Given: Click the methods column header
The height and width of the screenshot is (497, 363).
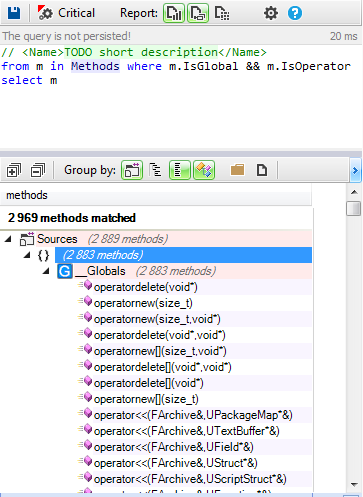Looking at the screenshot, I should (x=156, y=195).
